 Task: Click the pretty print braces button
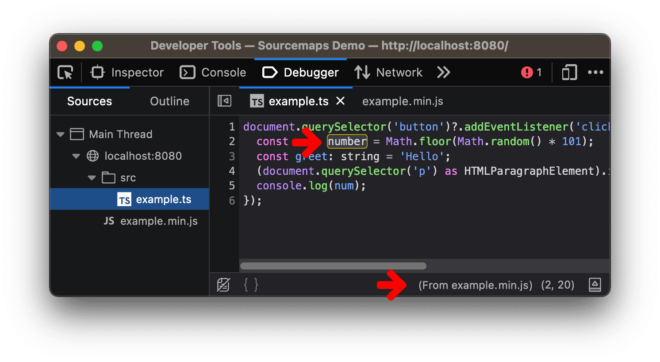click(251, 285)
